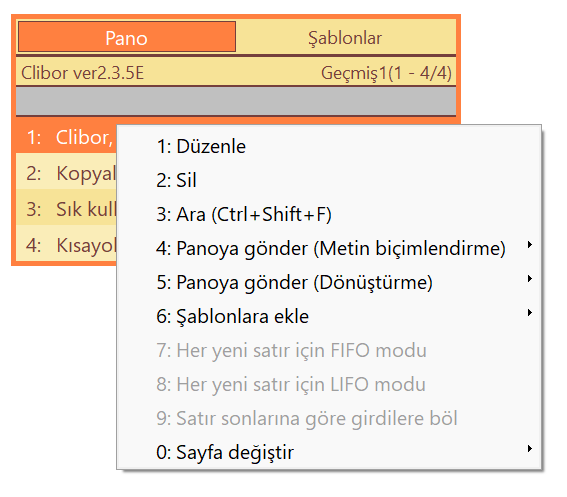The height and width of the screenshot is (497, 567).
Task: Select clipboard entry 2 starting with Kopyal
Action: click(67, 173)
